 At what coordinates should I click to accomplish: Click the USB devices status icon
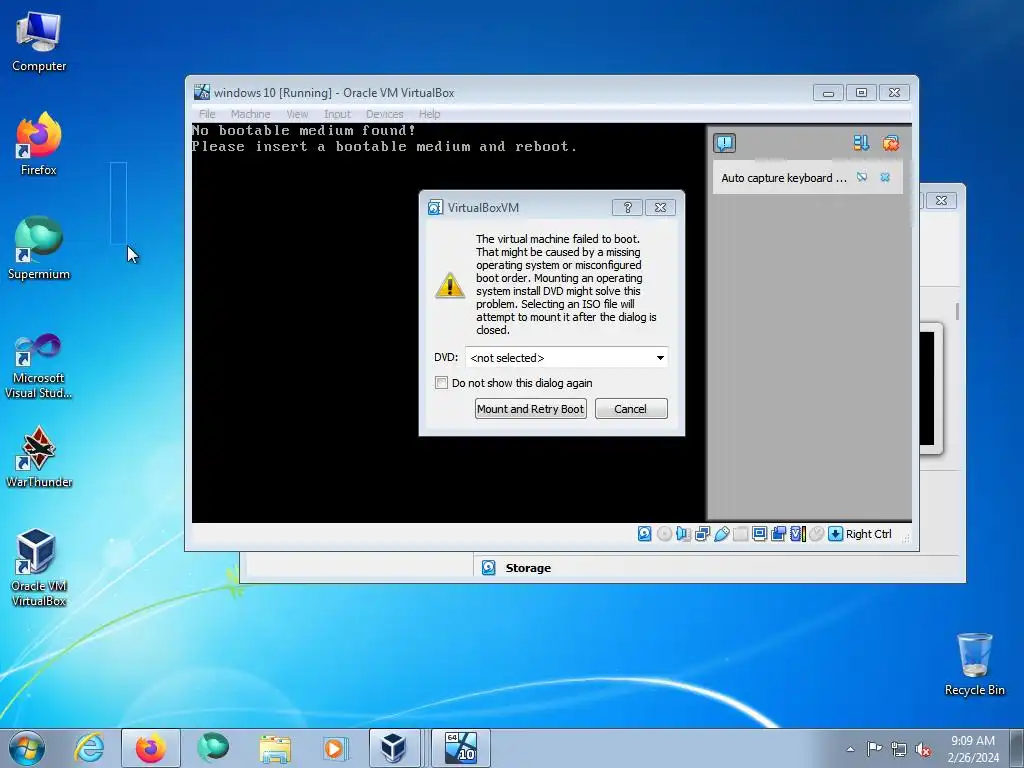[722, 534]
